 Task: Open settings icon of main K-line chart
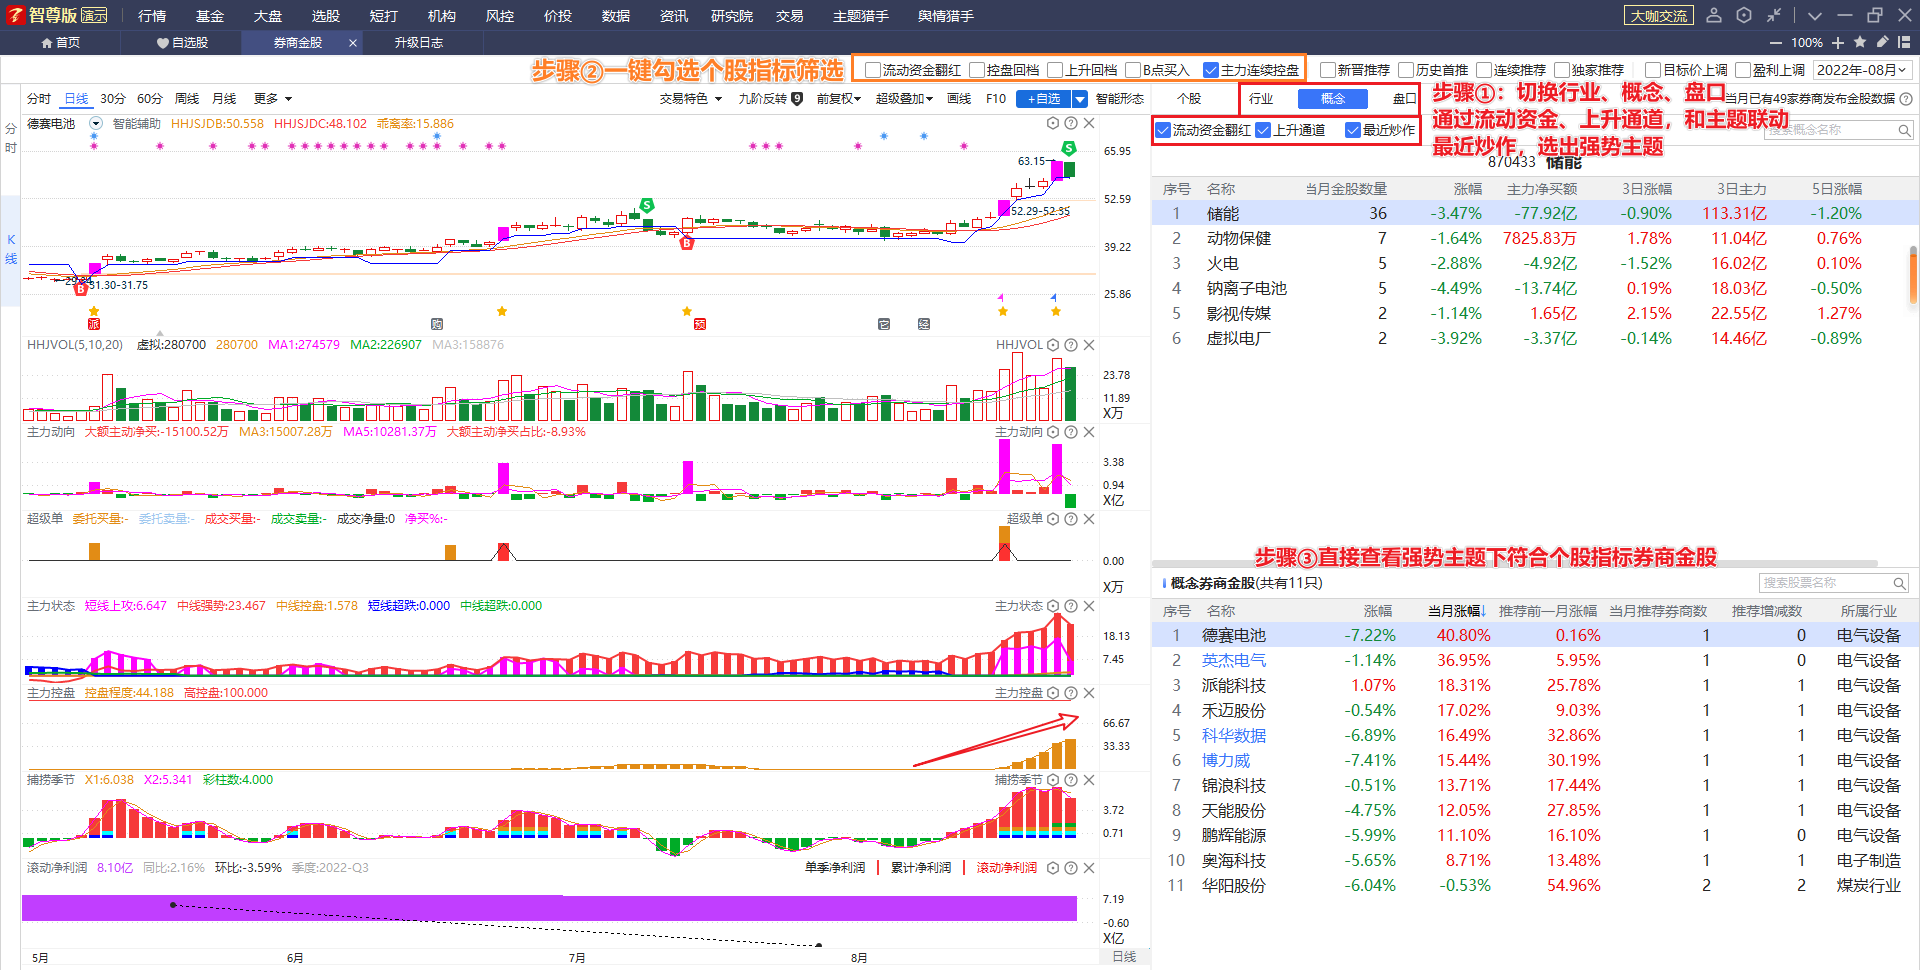click(x=1053, y=123)
